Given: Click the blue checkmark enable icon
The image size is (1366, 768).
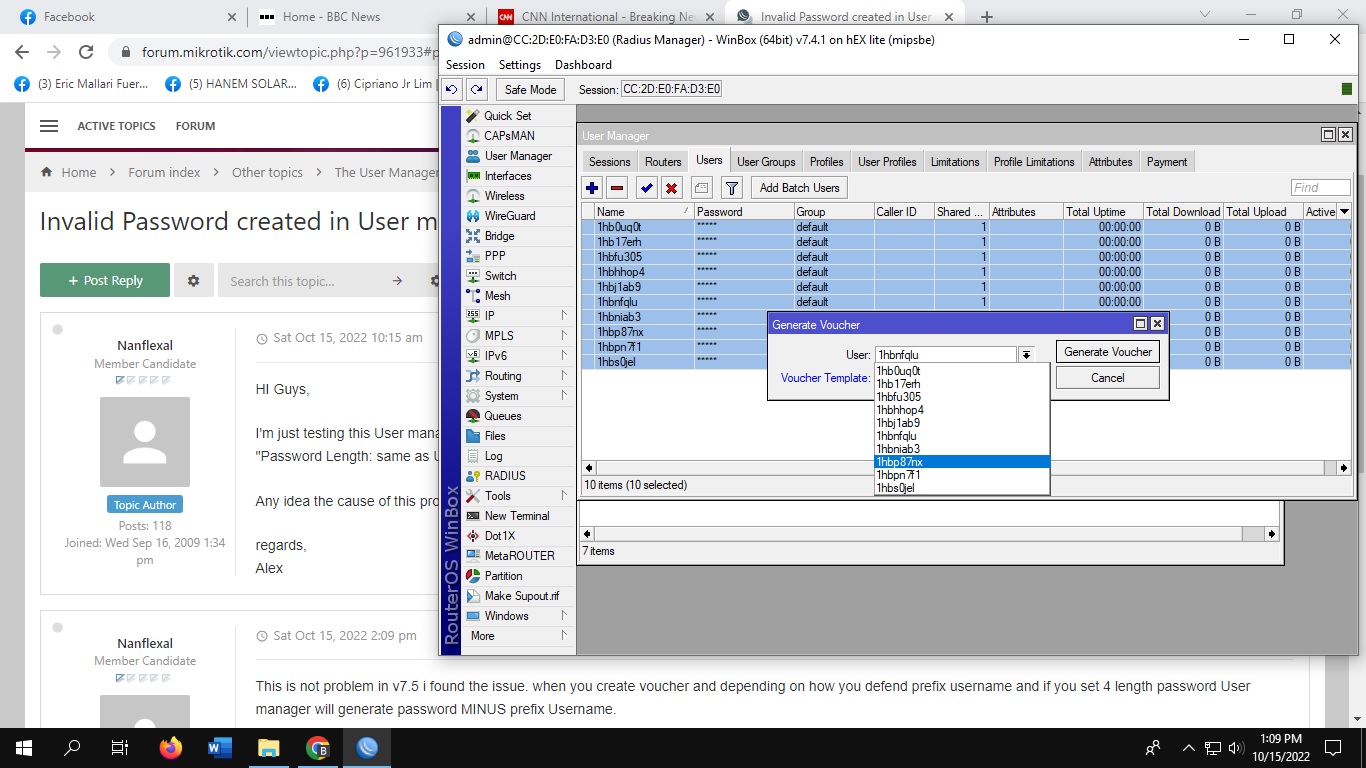Looking at the screenshot, I should pos(647,187).
